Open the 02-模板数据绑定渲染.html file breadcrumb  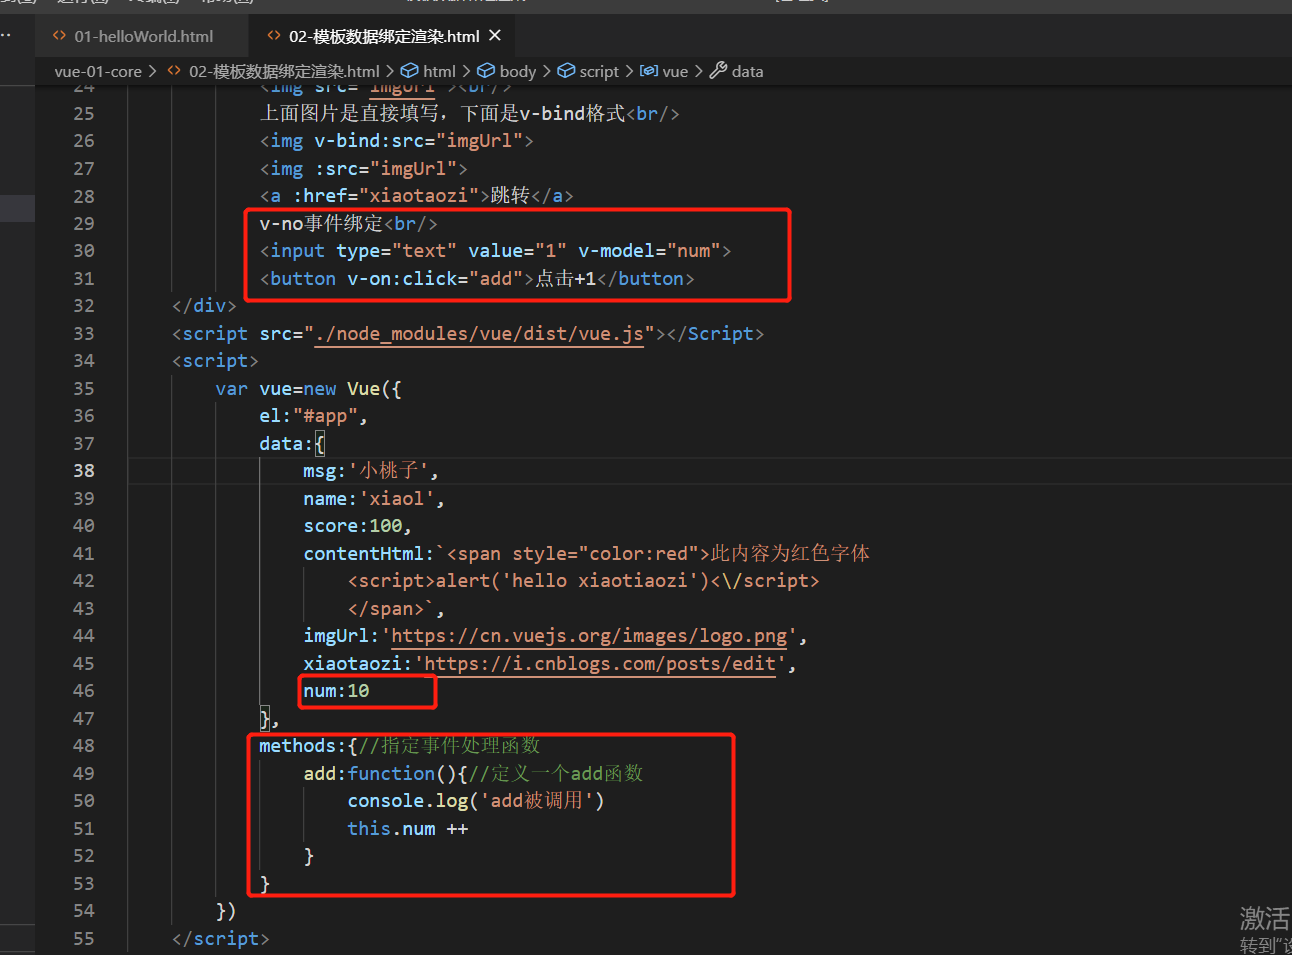point(284,71)
